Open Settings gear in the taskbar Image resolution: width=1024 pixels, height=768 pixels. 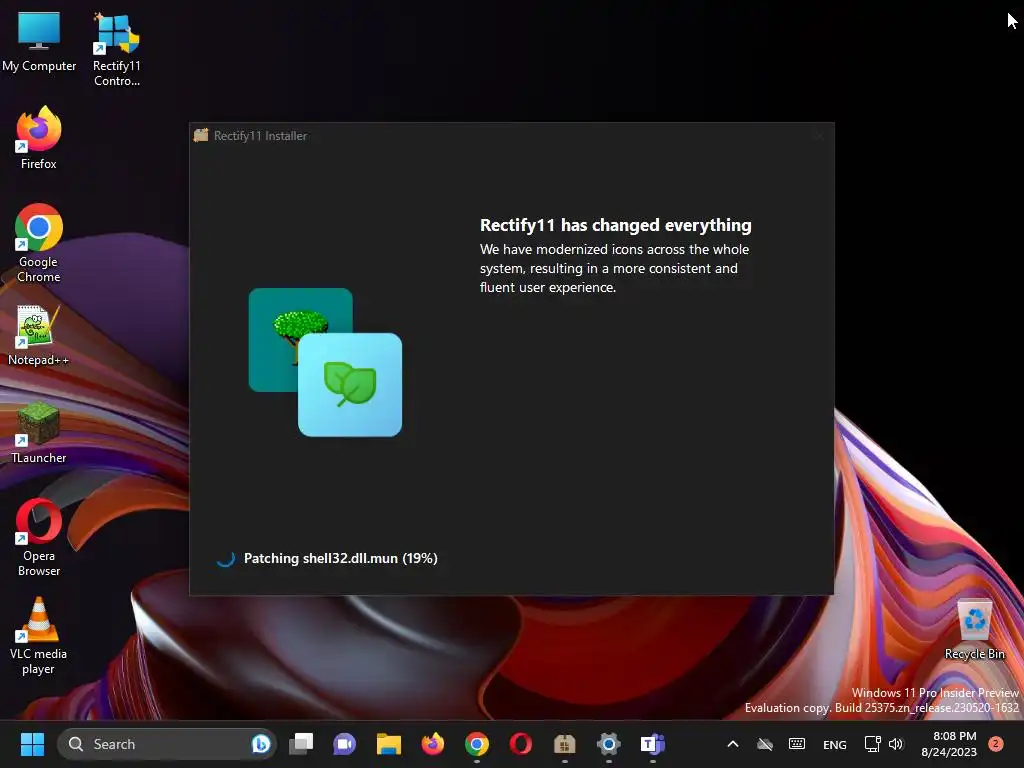pos(609,744)
